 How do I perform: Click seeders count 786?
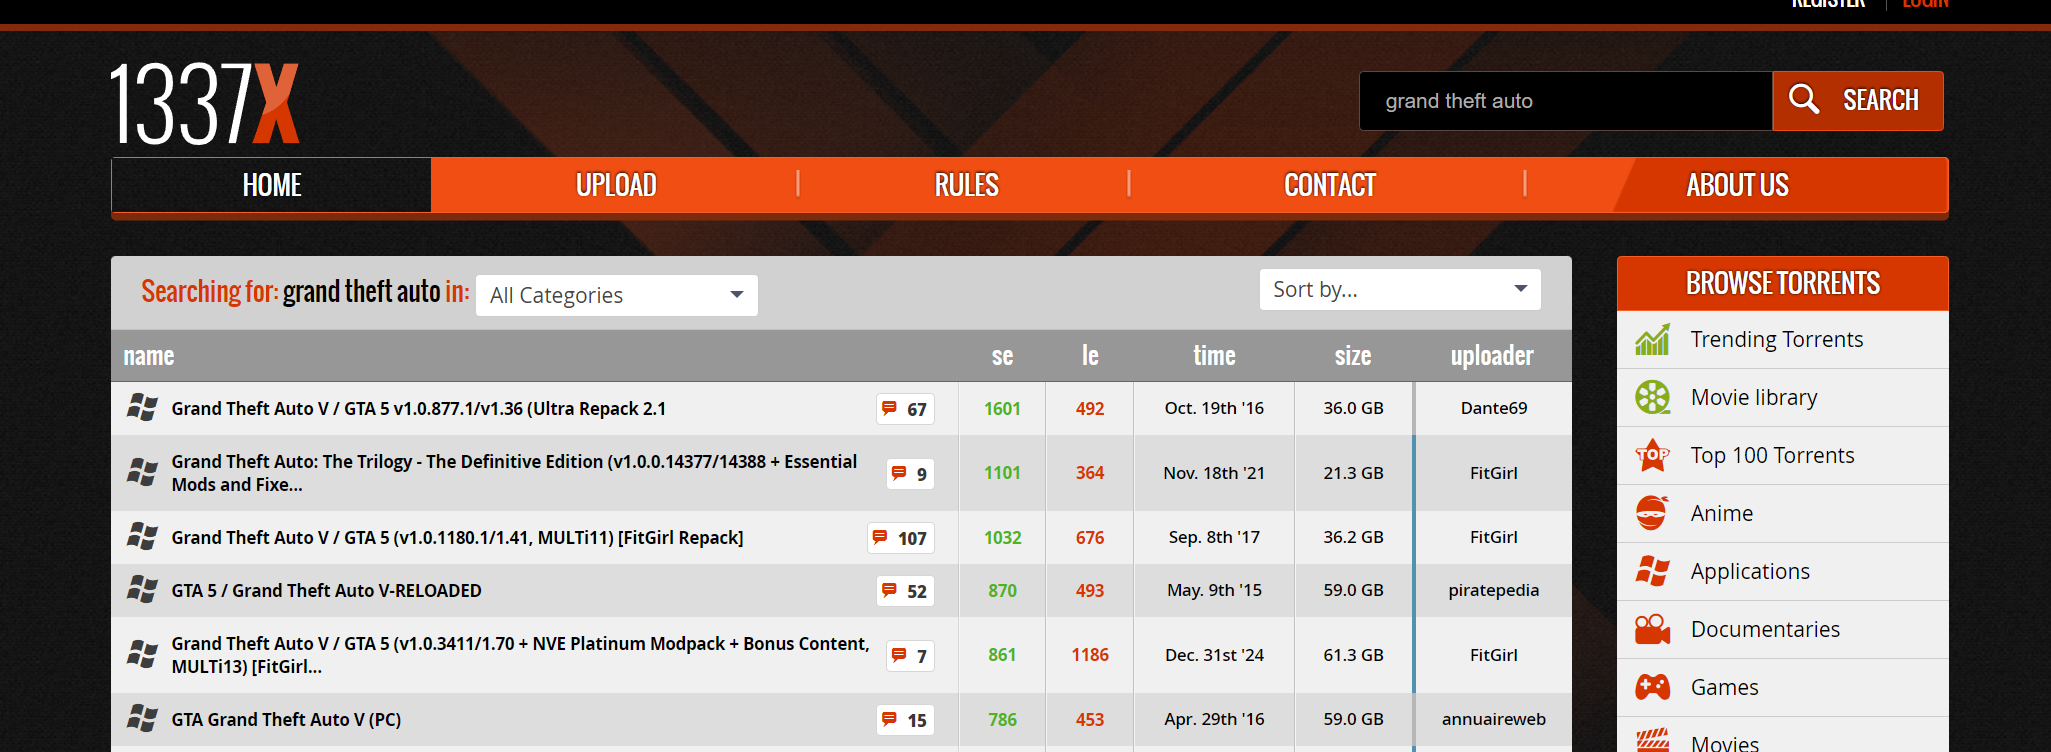(1002, 719)
